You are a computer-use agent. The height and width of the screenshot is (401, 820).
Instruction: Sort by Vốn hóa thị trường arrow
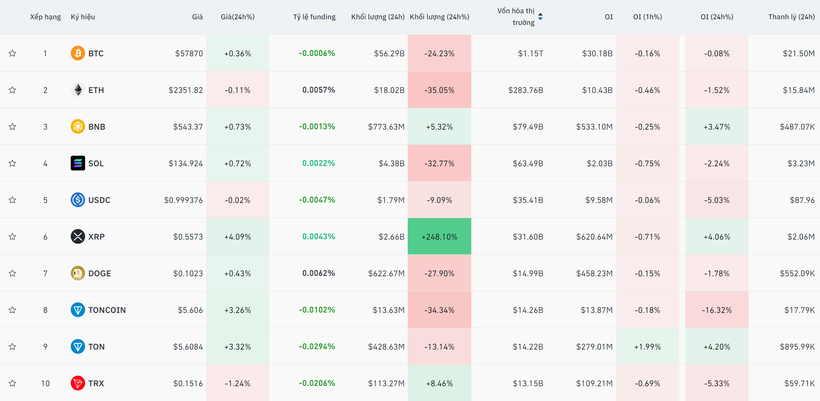(x=541, y=17)
